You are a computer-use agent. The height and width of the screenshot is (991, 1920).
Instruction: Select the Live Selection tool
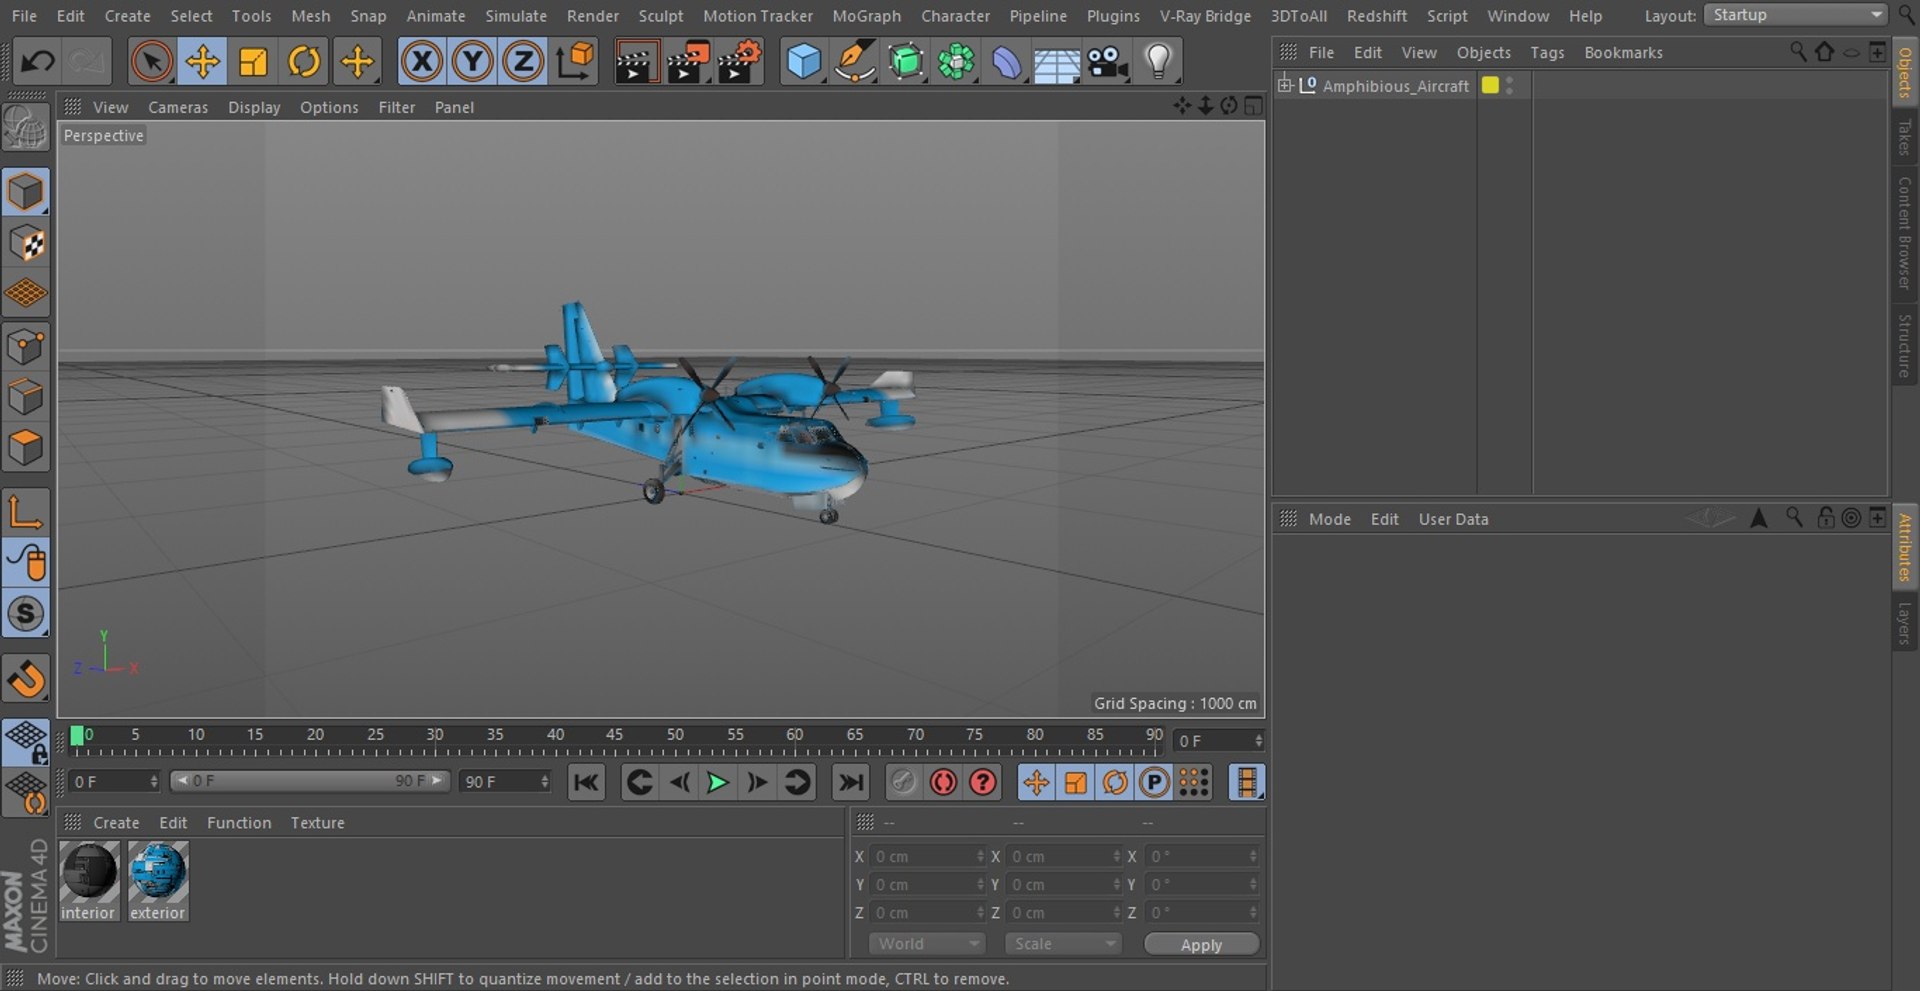(x=151, y=62)
